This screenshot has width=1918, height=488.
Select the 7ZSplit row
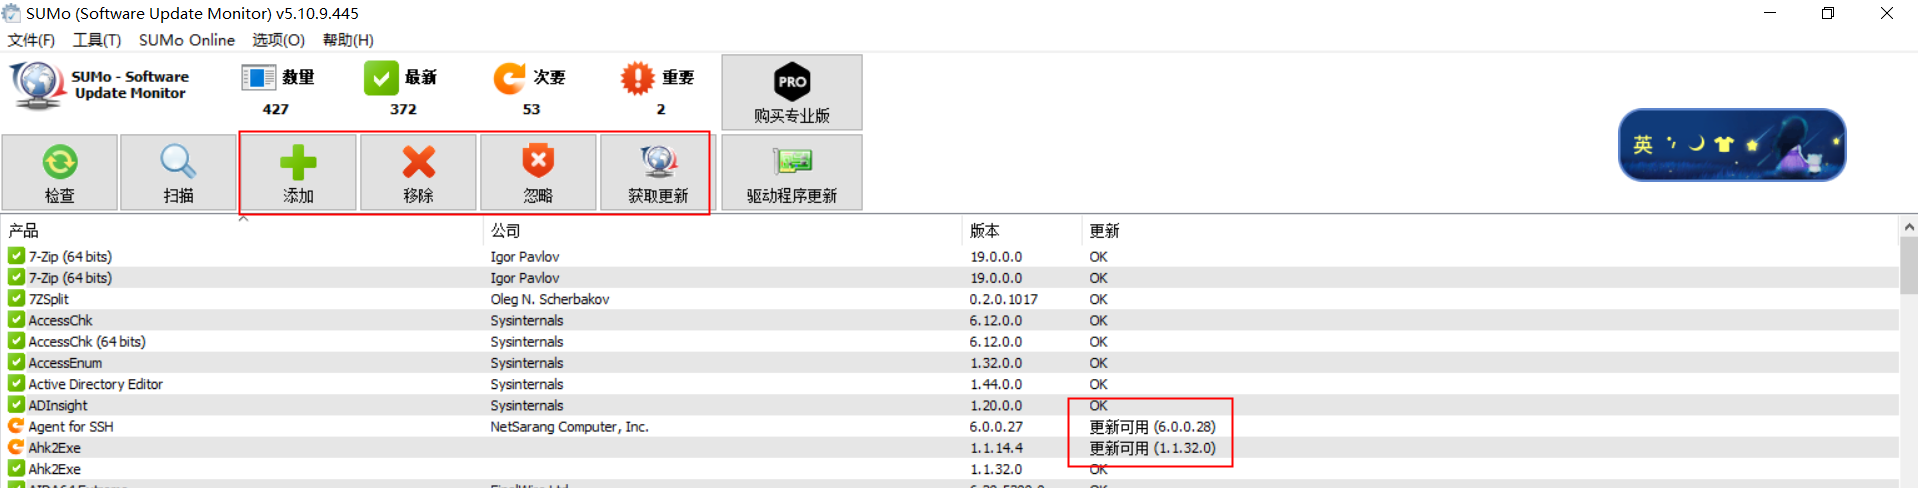[x=950, y=299]
